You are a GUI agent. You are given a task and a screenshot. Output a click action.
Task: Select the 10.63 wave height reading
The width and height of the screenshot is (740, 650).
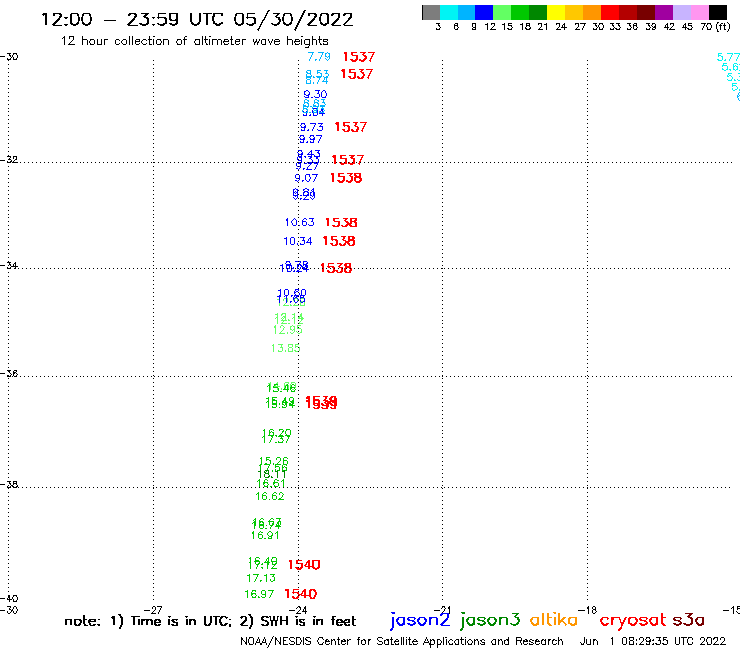[299, 222]
